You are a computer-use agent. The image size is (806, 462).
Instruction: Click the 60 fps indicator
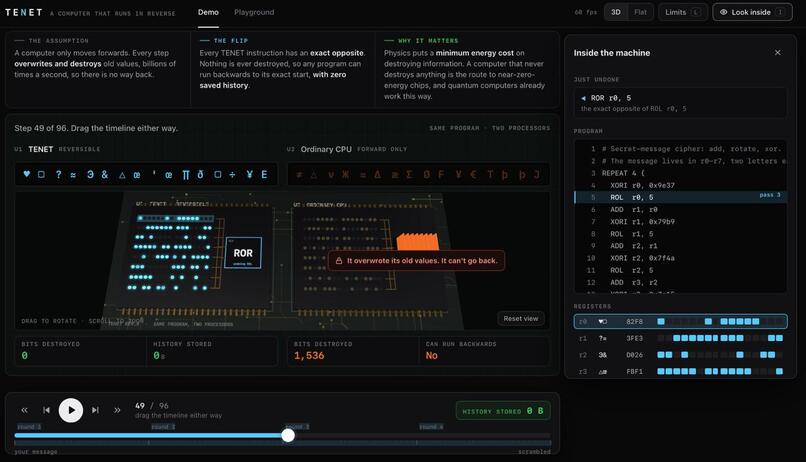[x=585, y=12]
